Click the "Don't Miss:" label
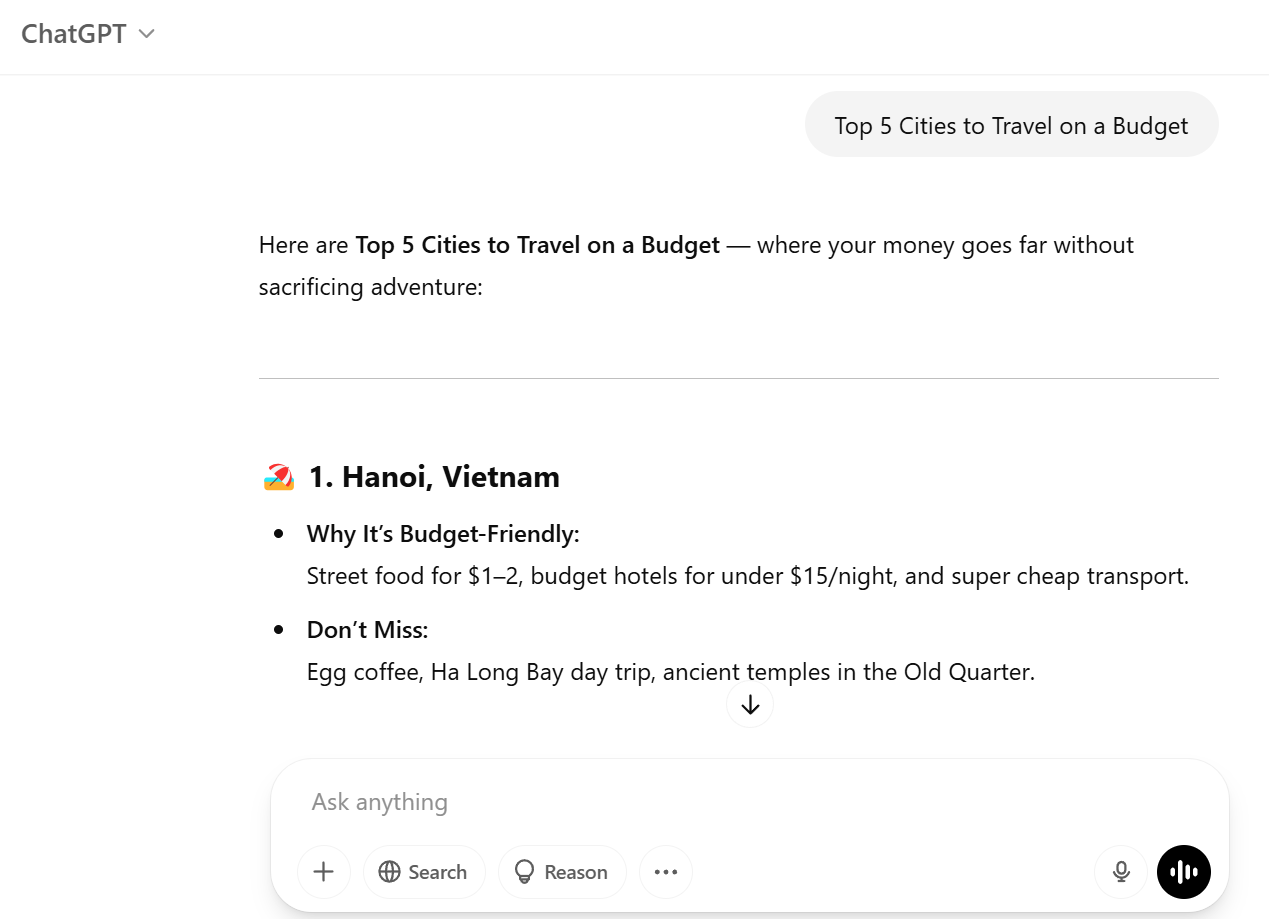The image size is (1269, 919). [367, 630]
